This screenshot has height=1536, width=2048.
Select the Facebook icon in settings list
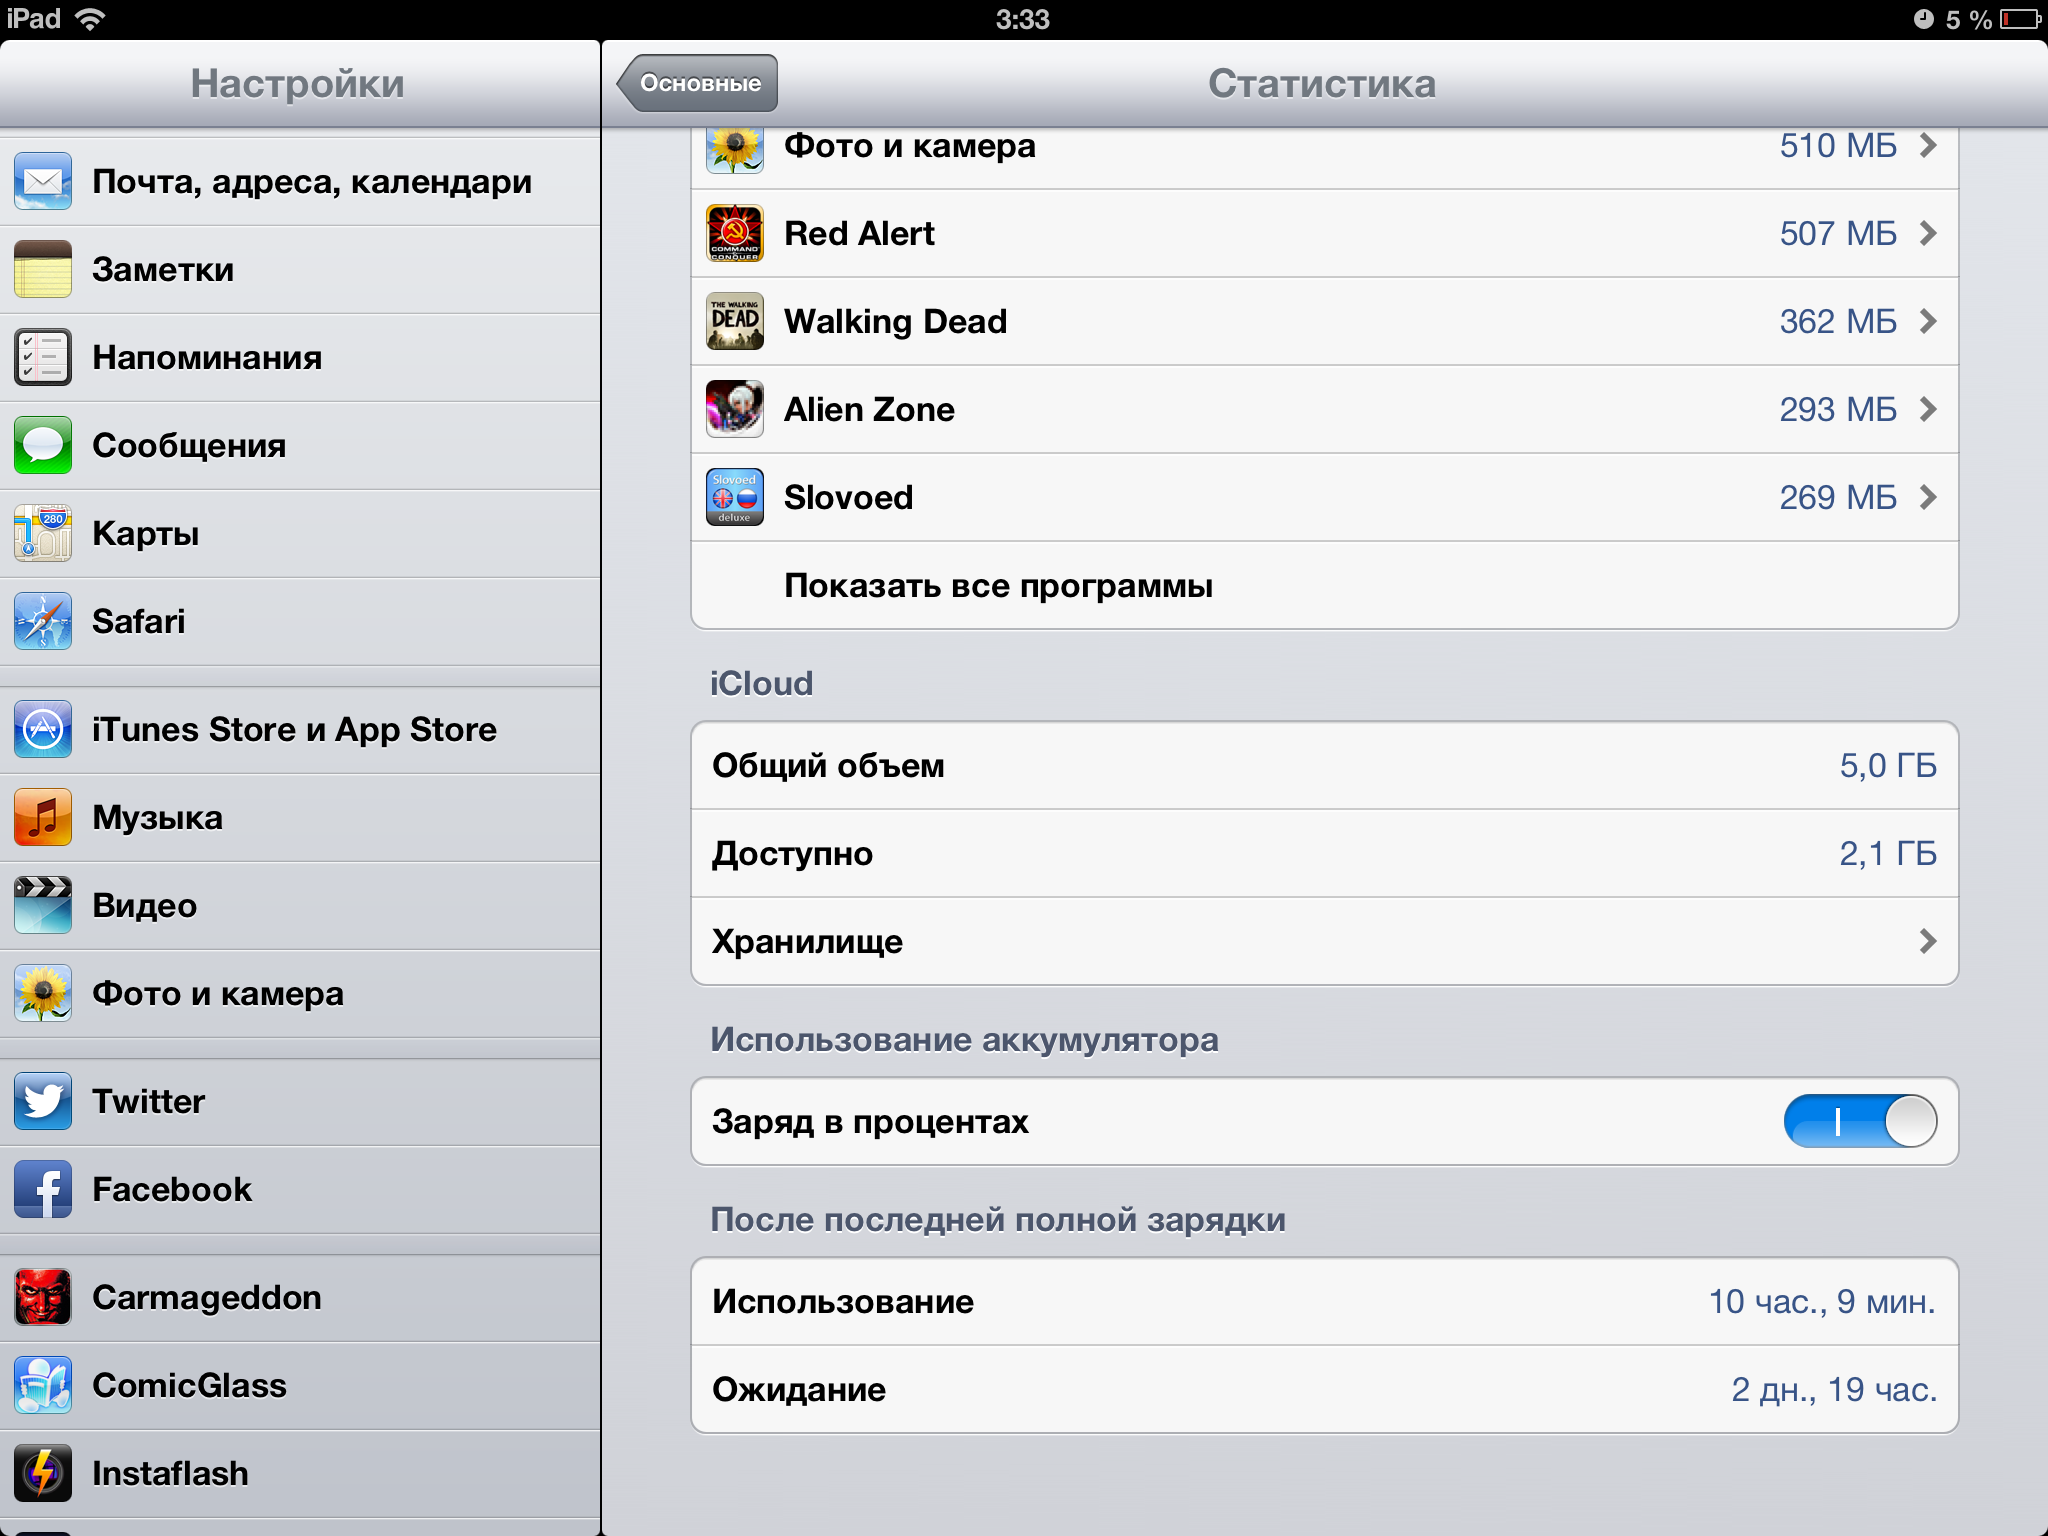(x=43, y=1189)
